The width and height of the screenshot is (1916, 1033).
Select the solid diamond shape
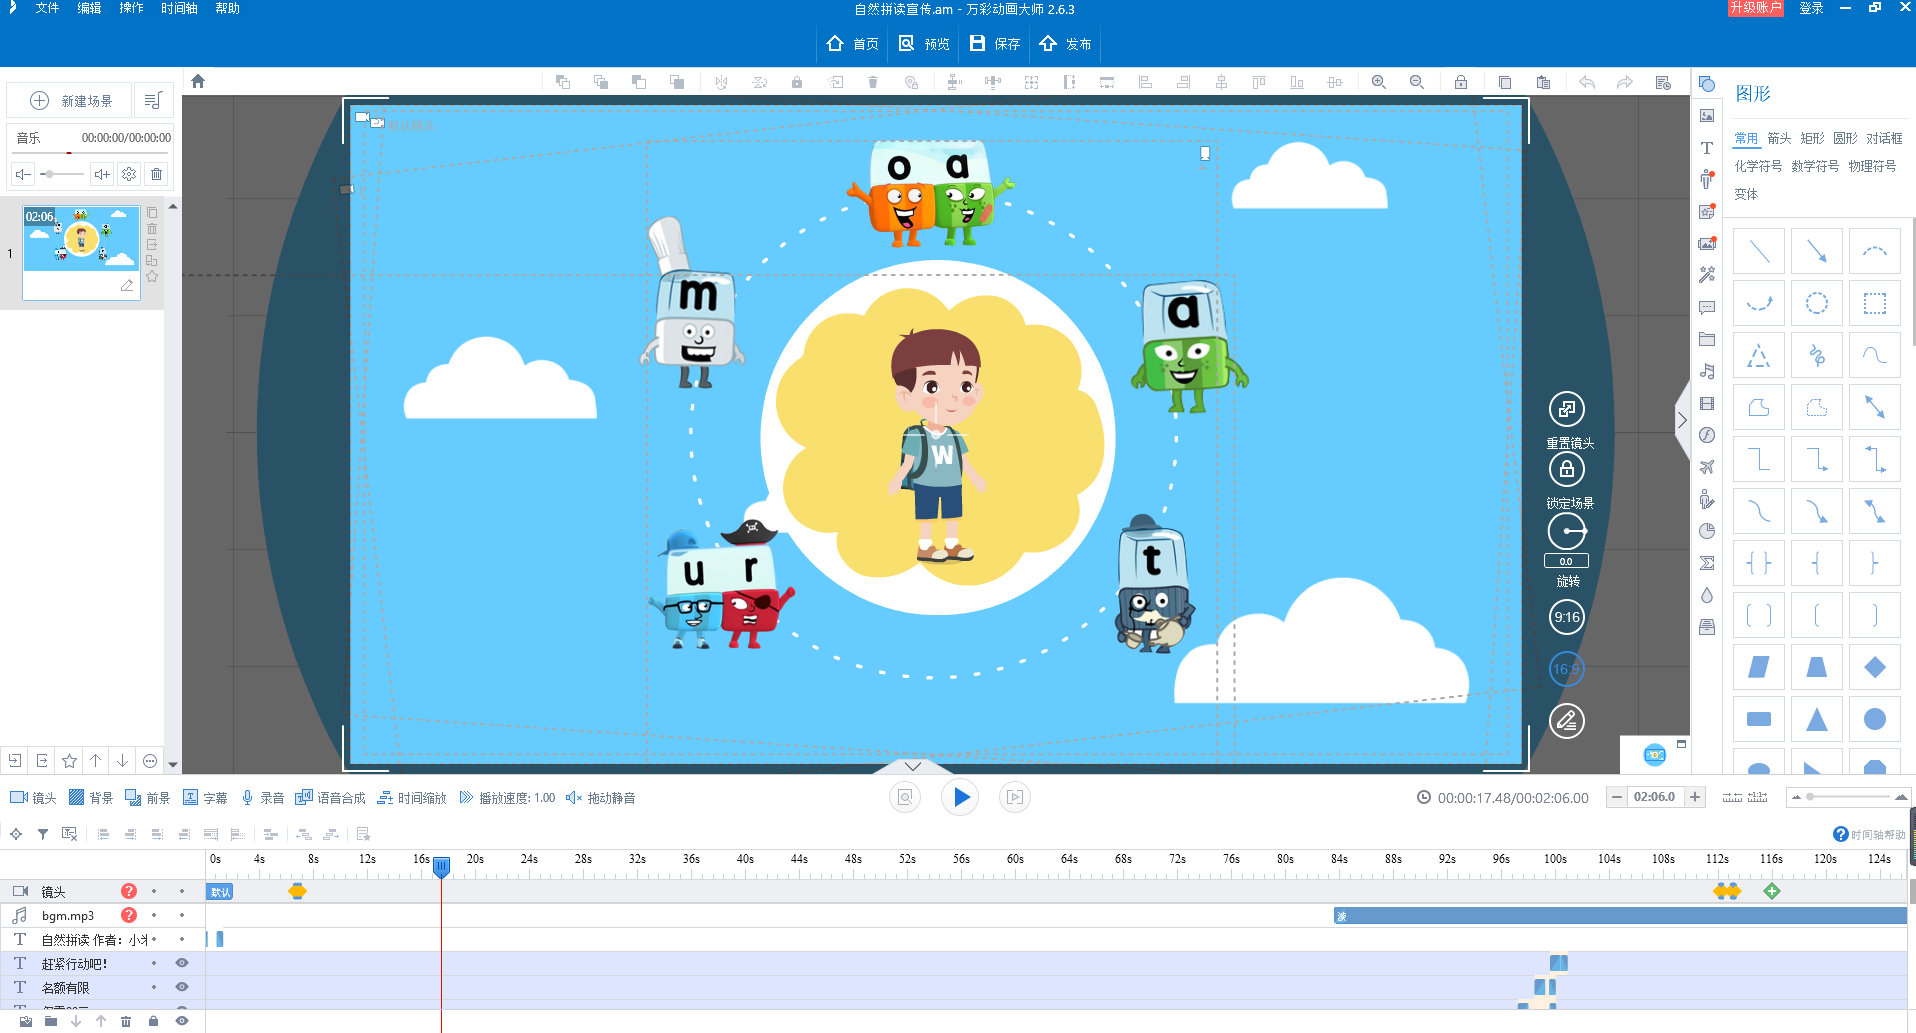click(1875, 667)
